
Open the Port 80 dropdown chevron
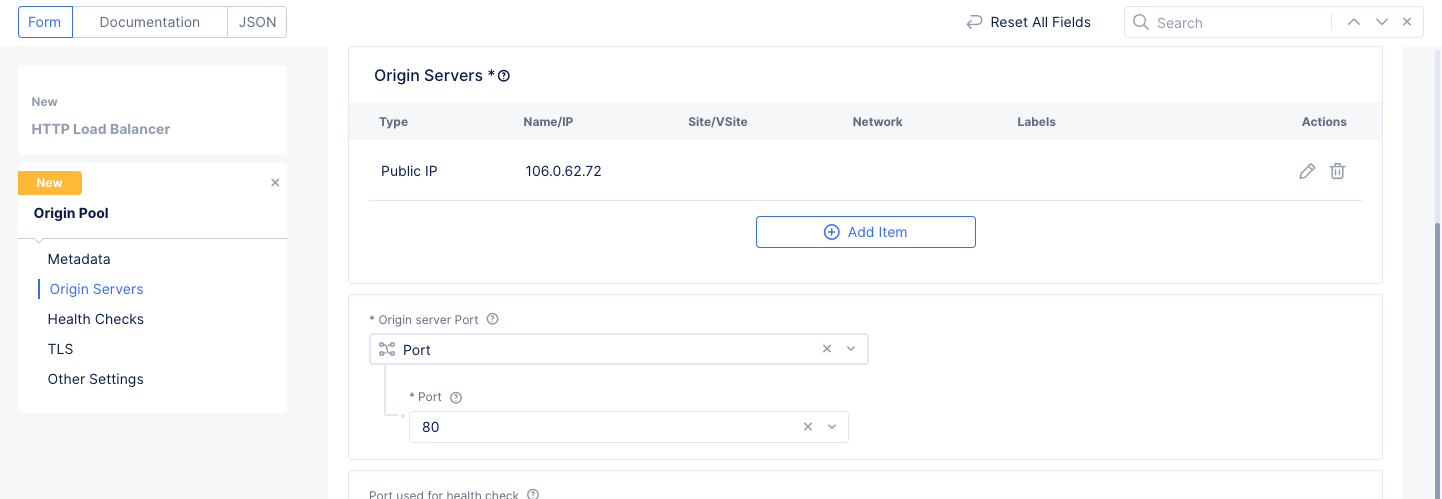click(831, 427)
